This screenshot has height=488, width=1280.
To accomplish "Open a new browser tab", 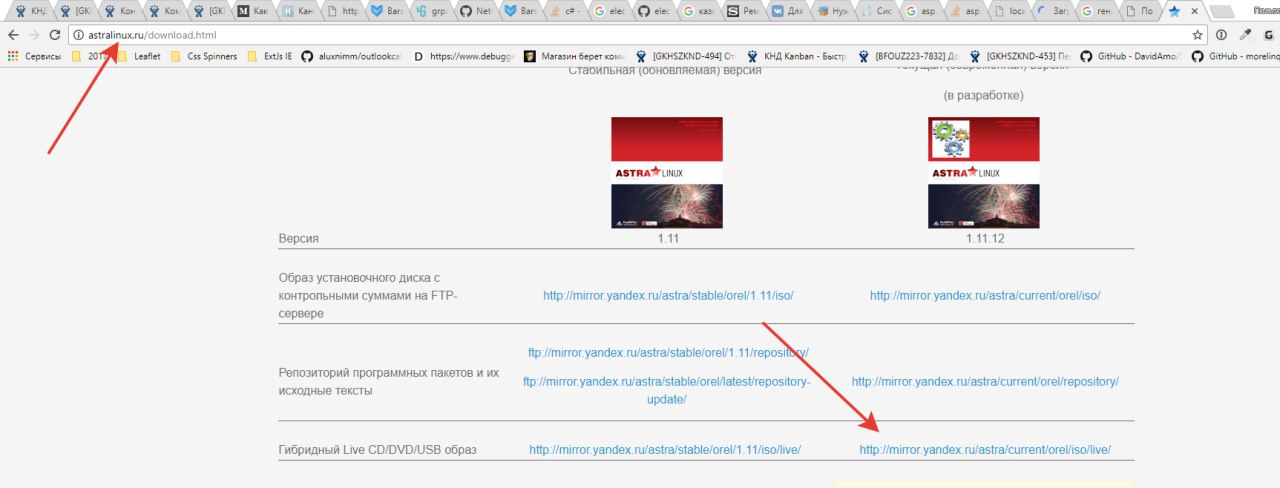I will [1222, 12].
